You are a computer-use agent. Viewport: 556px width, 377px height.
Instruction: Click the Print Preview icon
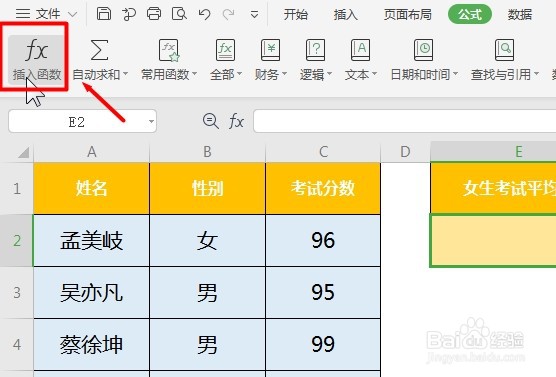point(179,14)
